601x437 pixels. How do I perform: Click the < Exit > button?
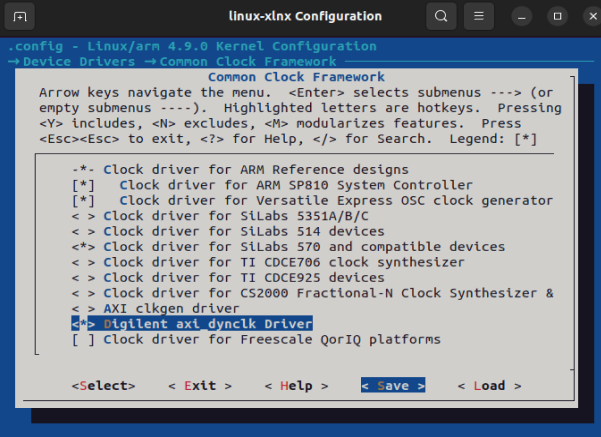coord(200,386)
